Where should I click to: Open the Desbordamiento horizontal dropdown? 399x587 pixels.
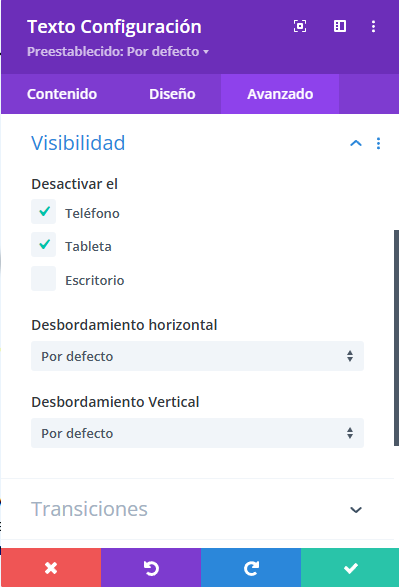pyautogui.click(x=197, y=356)
